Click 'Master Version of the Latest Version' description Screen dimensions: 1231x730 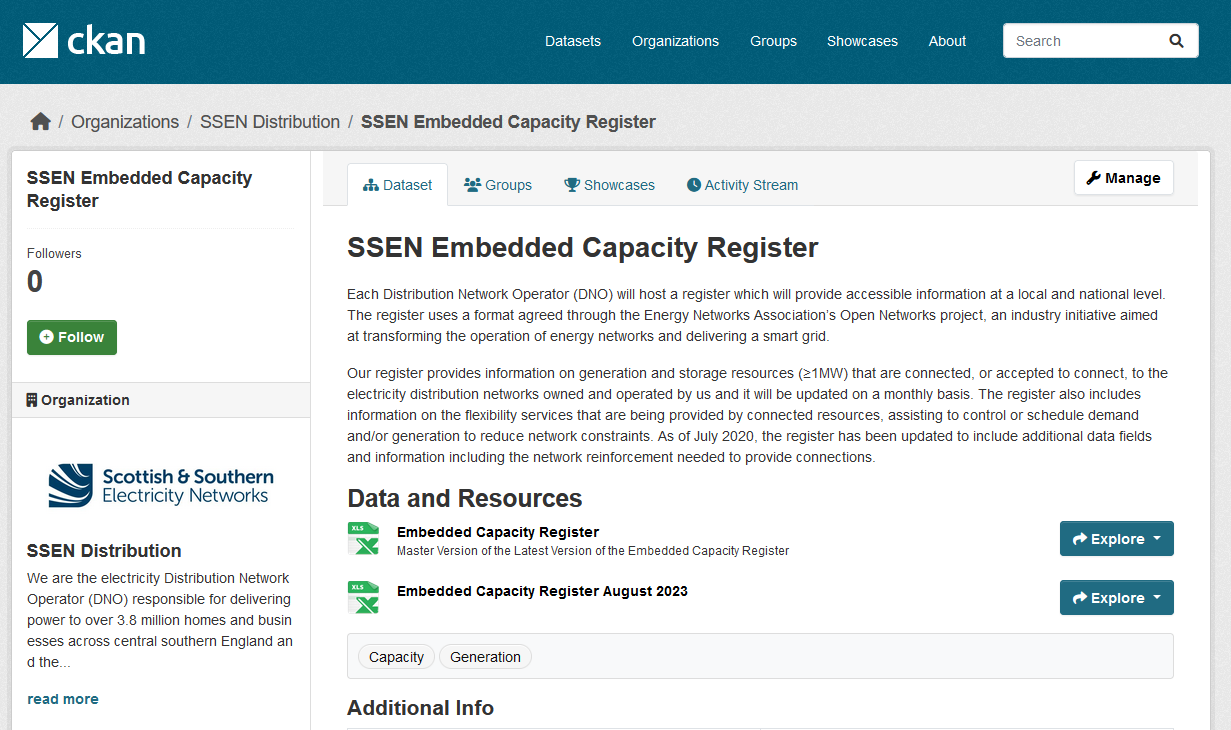point(593,551)
